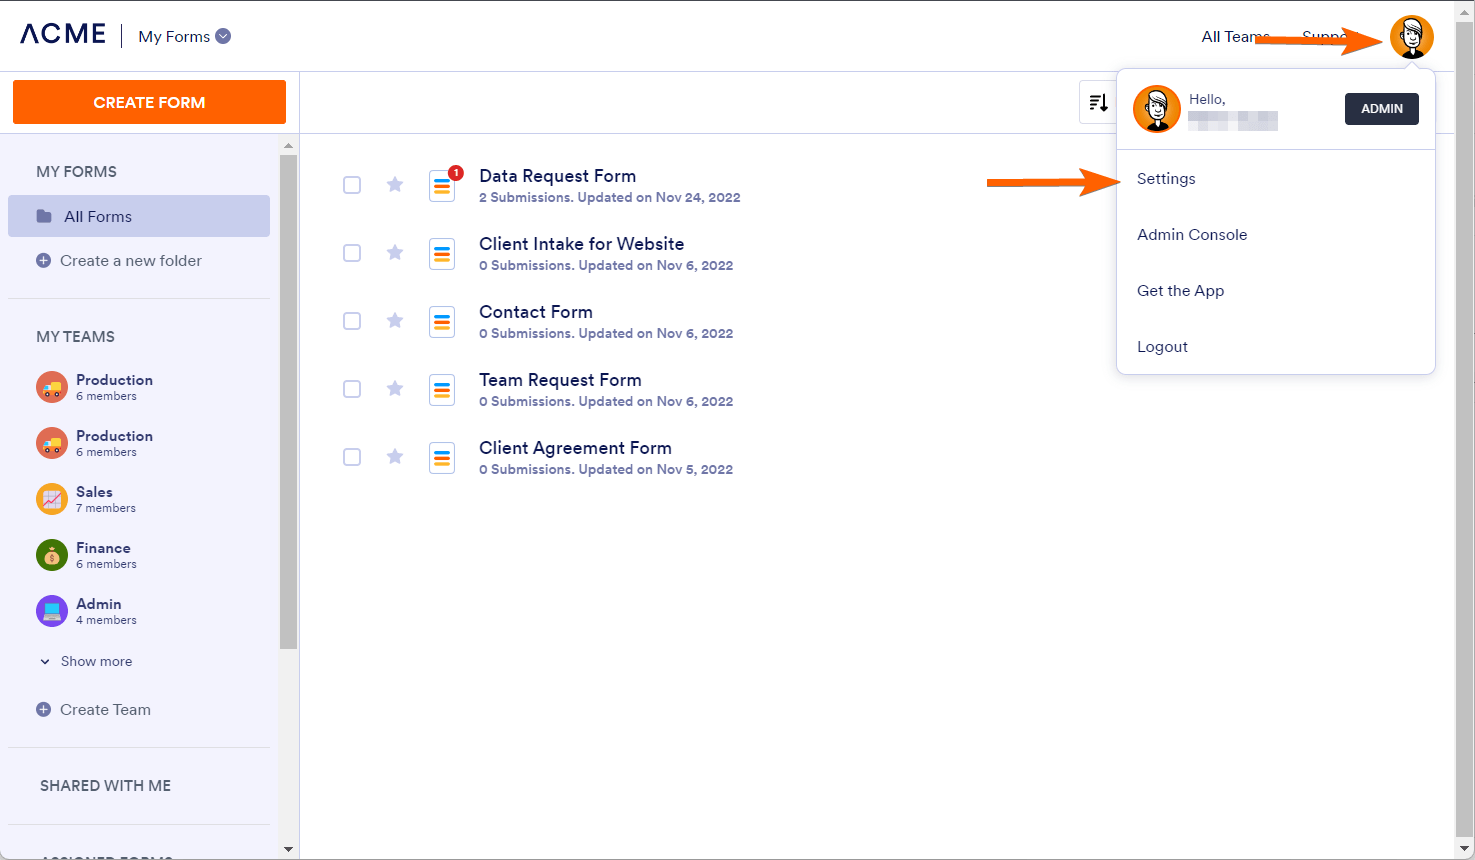Click the plus icon beside Create Team
Image resolution: width=1475 pixels, height=860 pixels.
coord(44,710)
